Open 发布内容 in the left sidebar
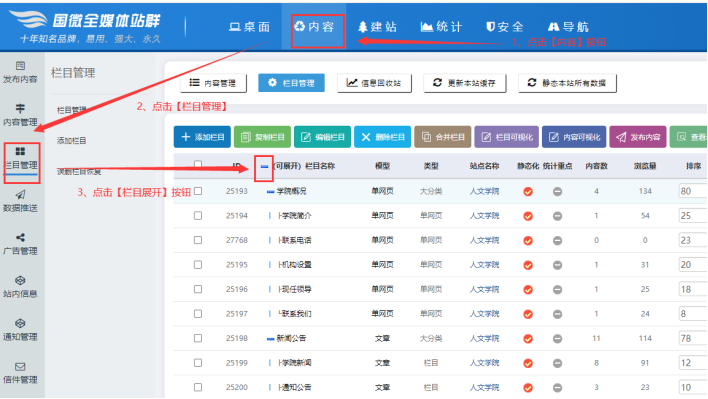The width and height of the screenshot is (708, 399). [20, 72]
